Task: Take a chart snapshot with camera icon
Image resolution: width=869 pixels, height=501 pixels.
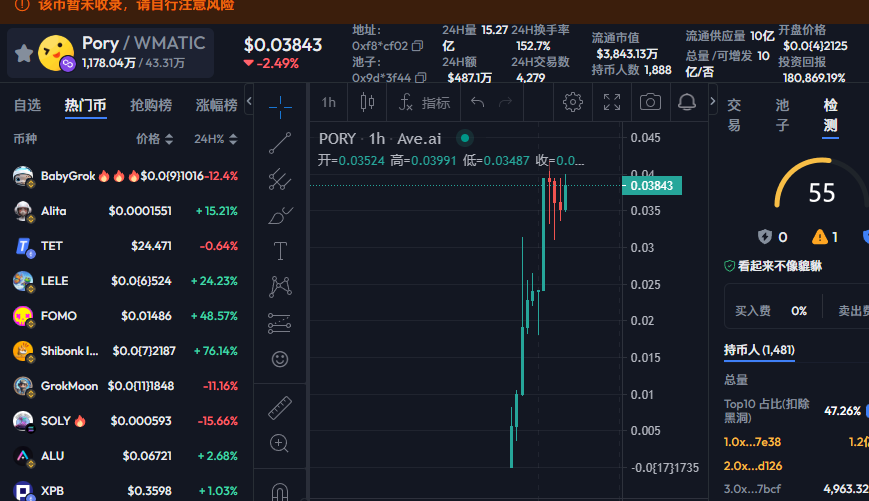Action: pyautogui.click(x=650, y=102)
